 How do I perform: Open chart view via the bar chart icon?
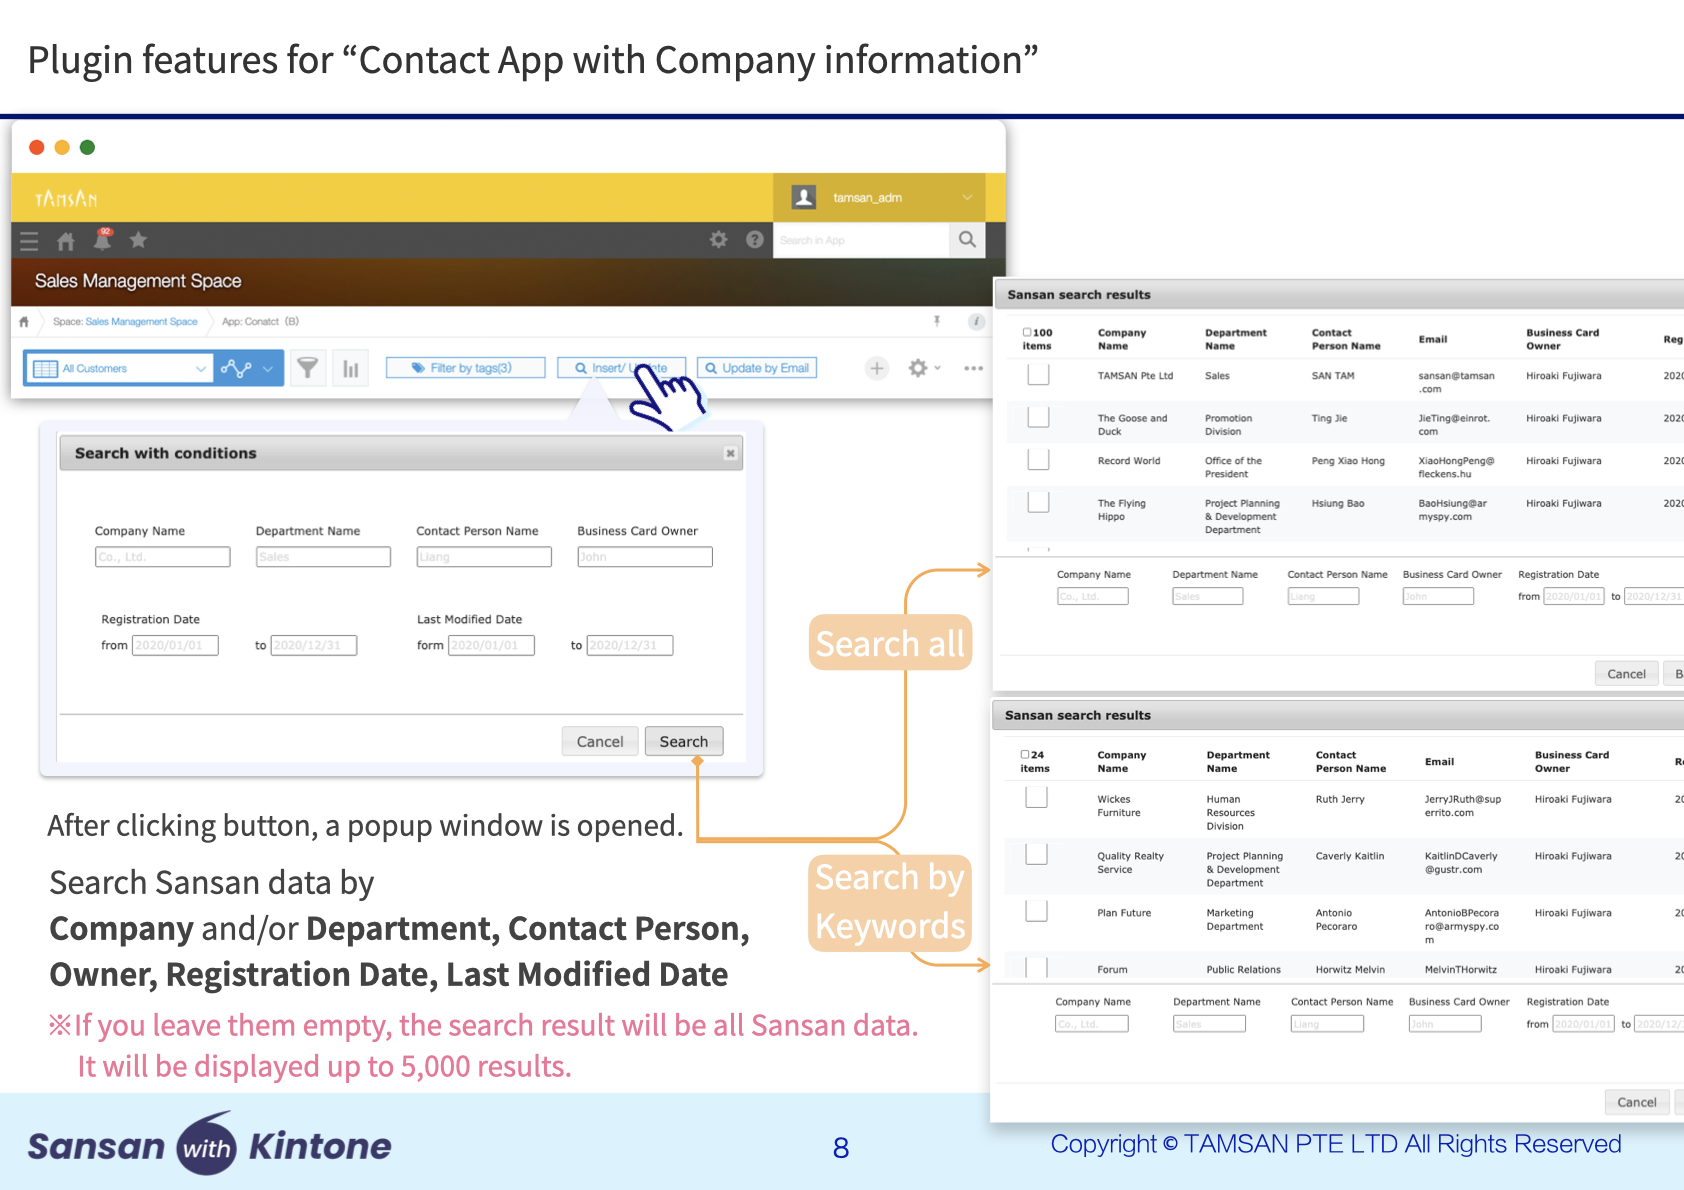pos(351,369)
